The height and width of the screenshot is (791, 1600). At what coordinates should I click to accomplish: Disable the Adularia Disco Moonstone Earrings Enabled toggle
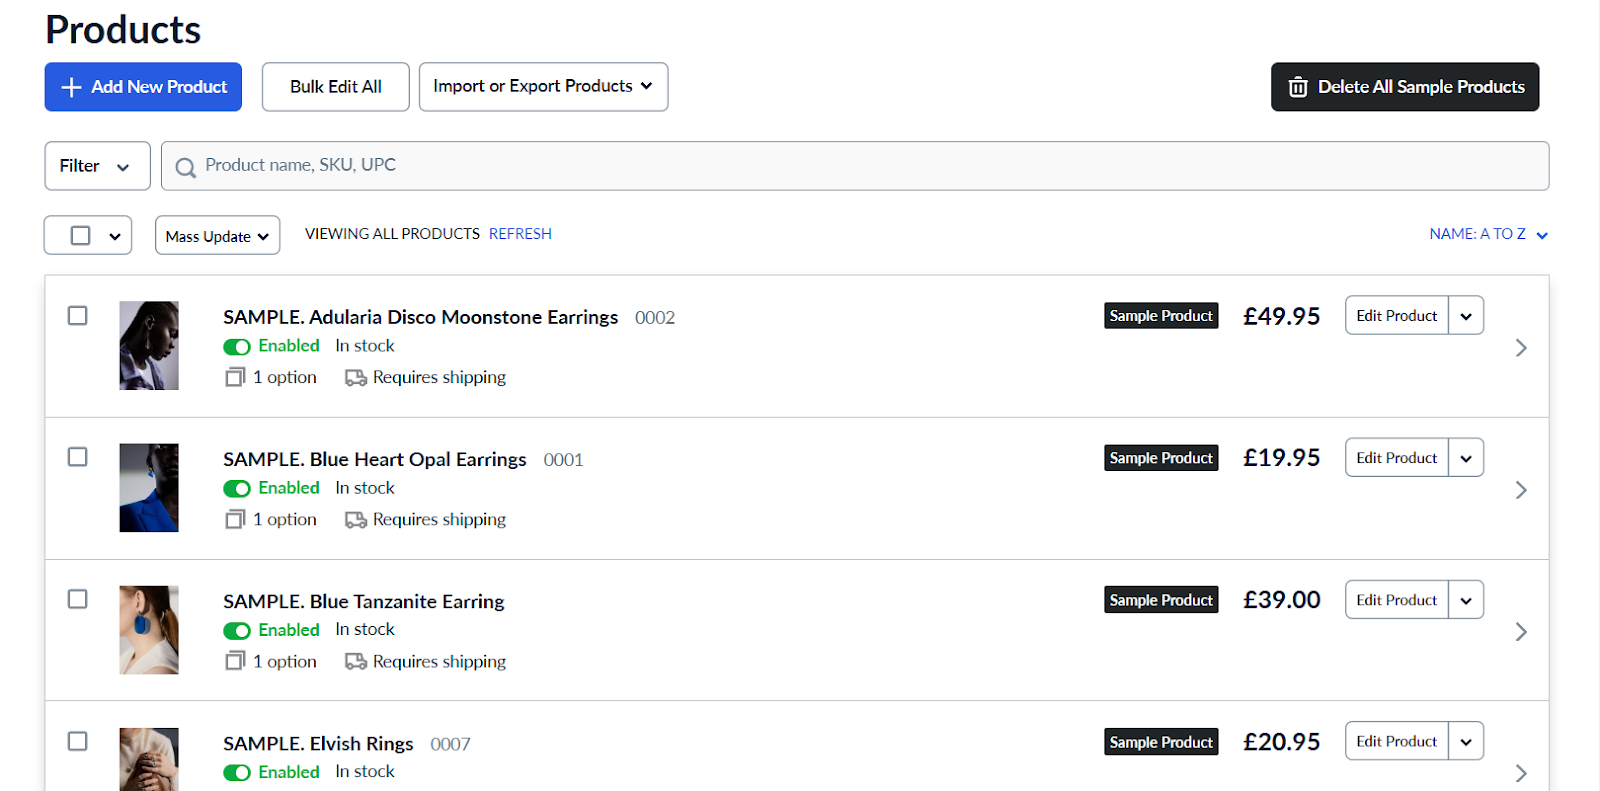tap(237, 347)
